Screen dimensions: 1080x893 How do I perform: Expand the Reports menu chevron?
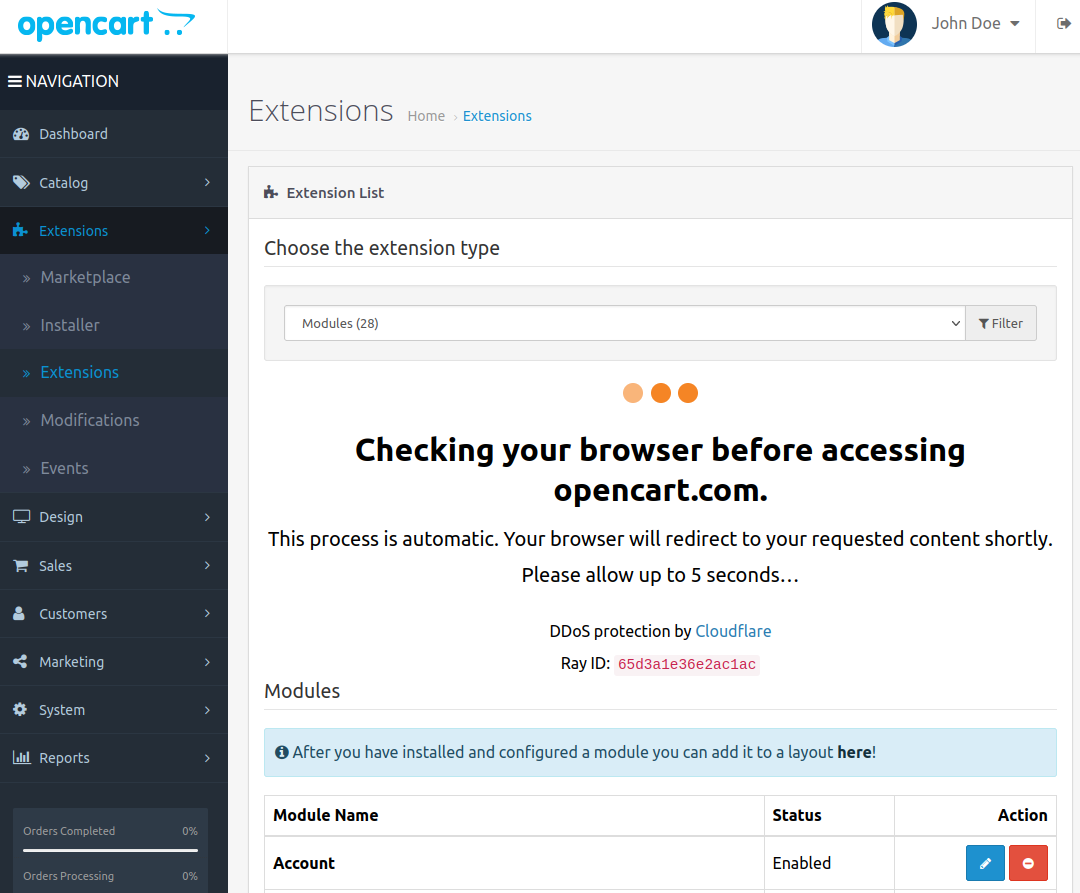207,758
